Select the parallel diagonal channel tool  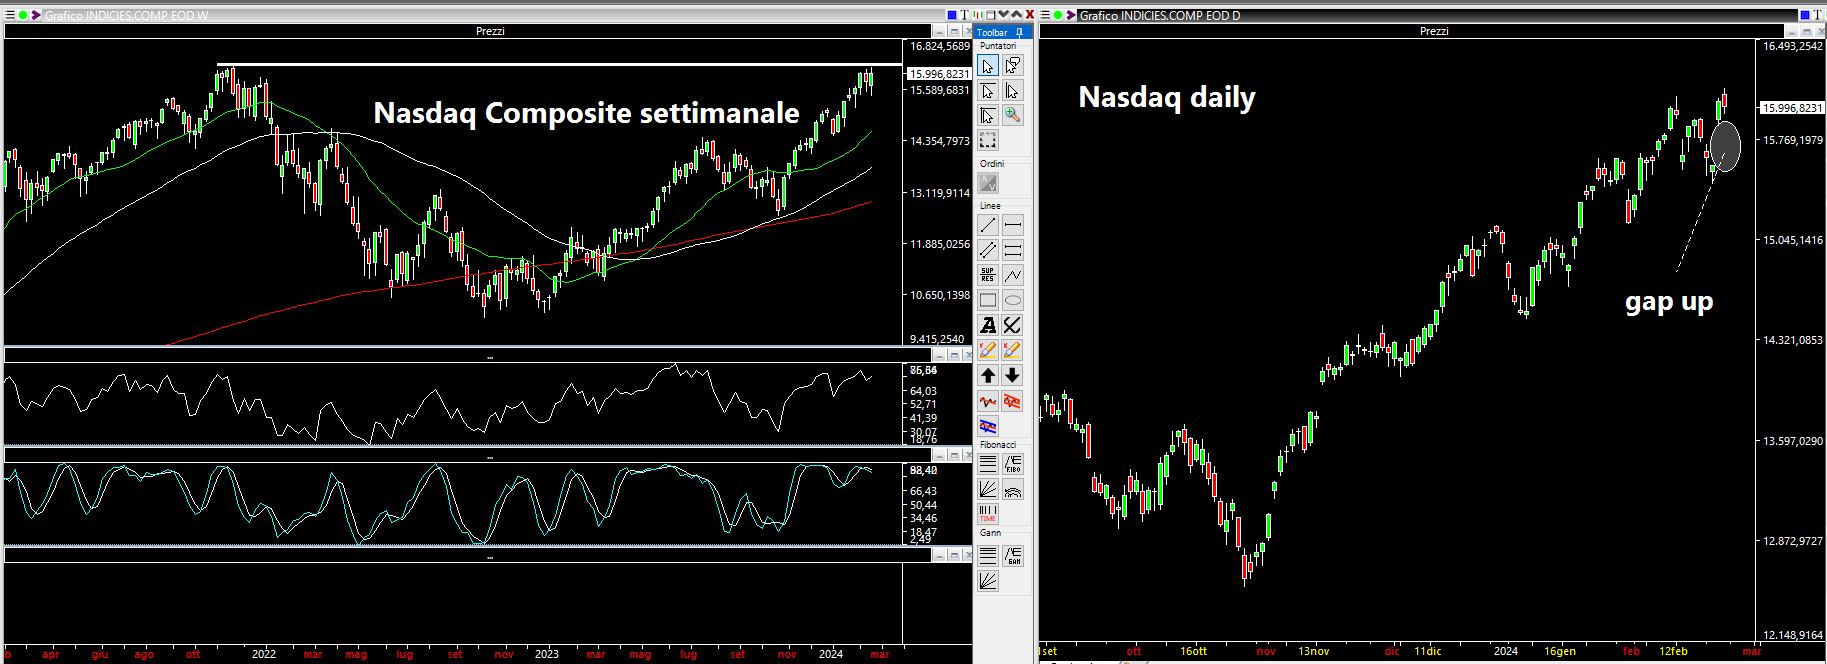(x=988, y=250)
